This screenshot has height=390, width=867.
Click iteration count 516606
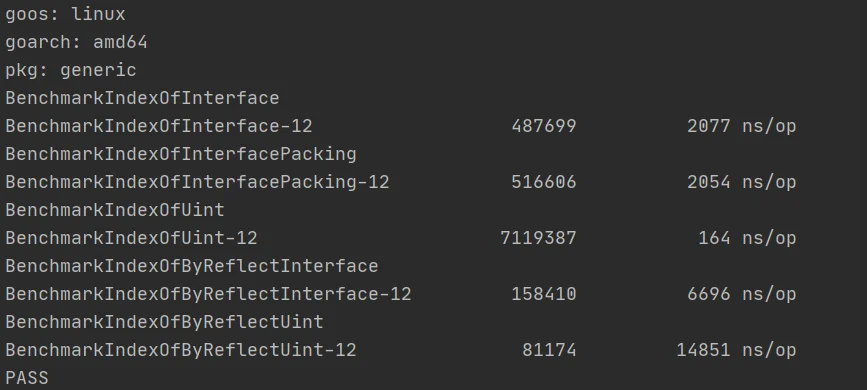[x=544, y=182]
